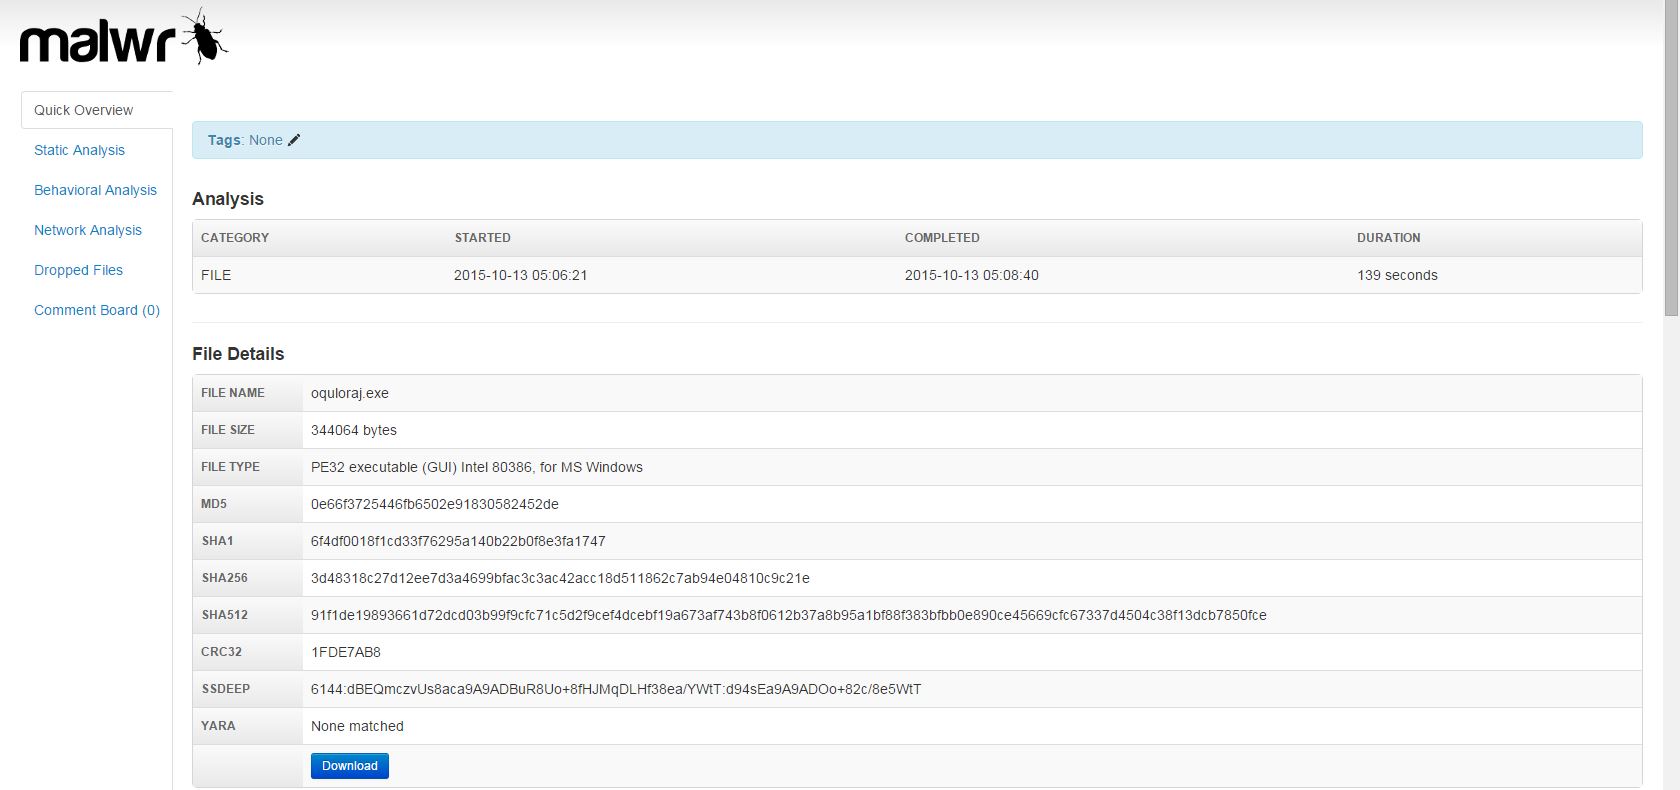Screen dimensions: 1680x790
Task: Click the STARTED column header
Action: [x=483, y=238]
